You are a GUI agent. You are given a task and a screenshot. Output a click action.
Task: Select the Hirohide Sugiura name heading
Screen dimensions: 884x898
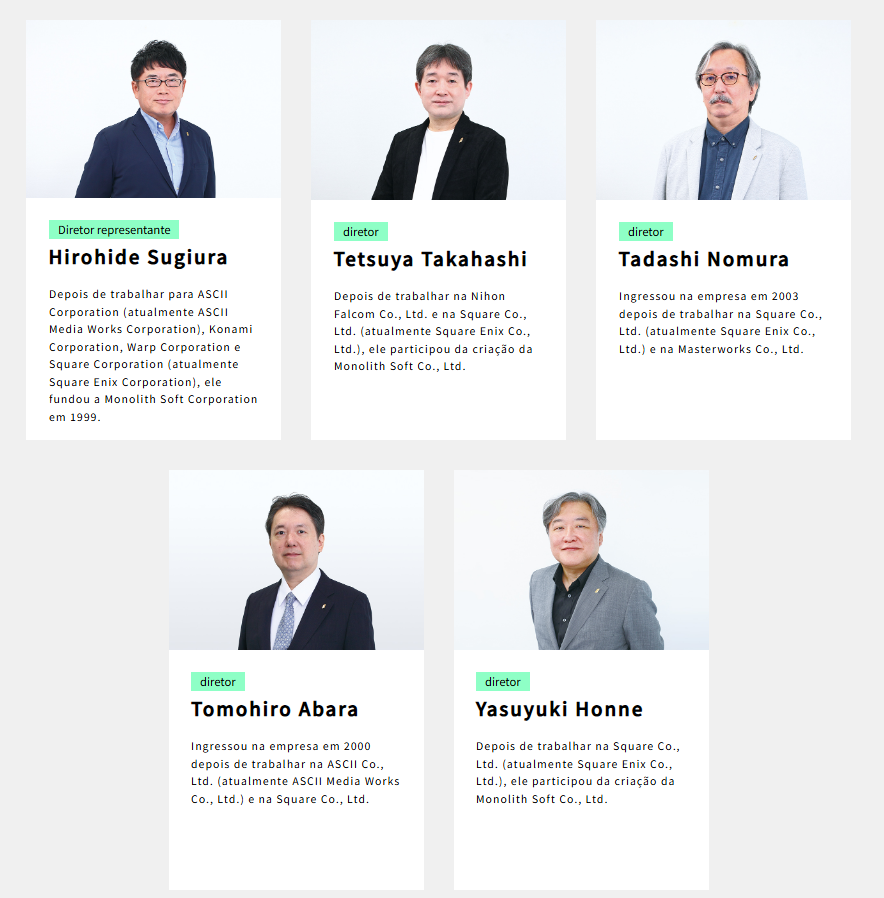(x=138, y=258)
